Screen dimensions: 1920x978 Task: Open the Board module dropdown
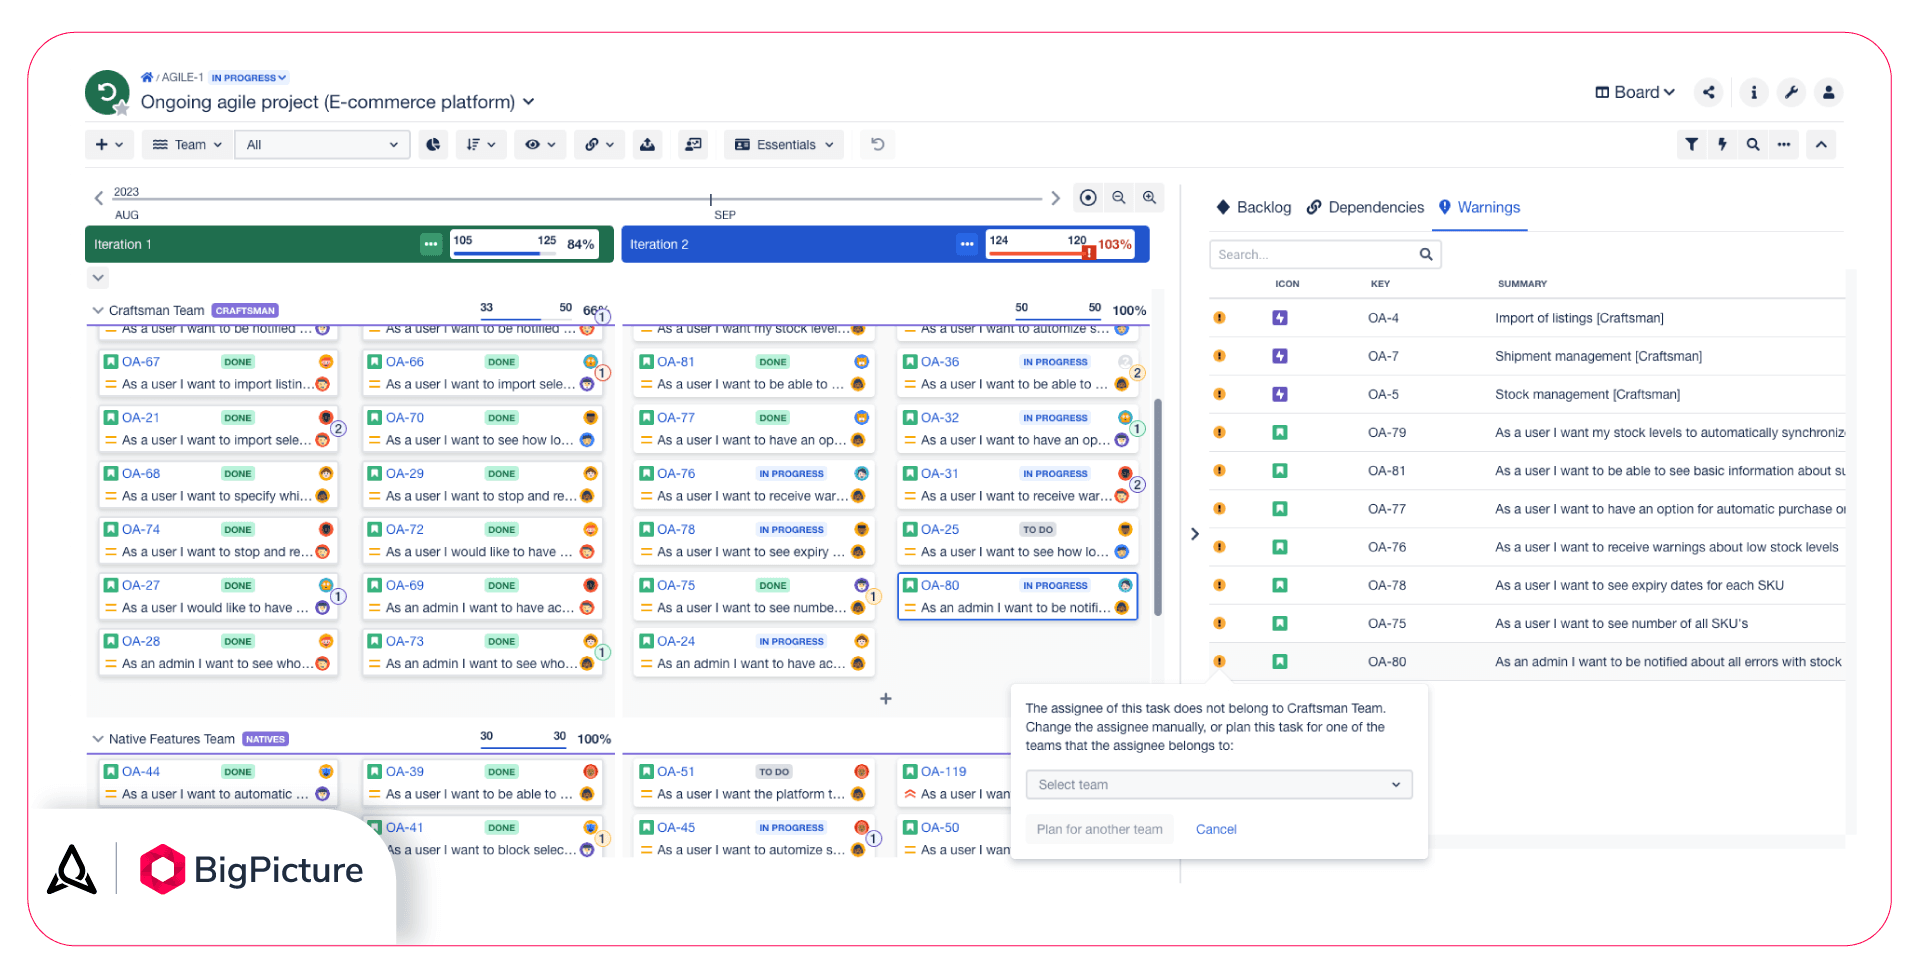pyautogui.click(x=1635, y=93)
